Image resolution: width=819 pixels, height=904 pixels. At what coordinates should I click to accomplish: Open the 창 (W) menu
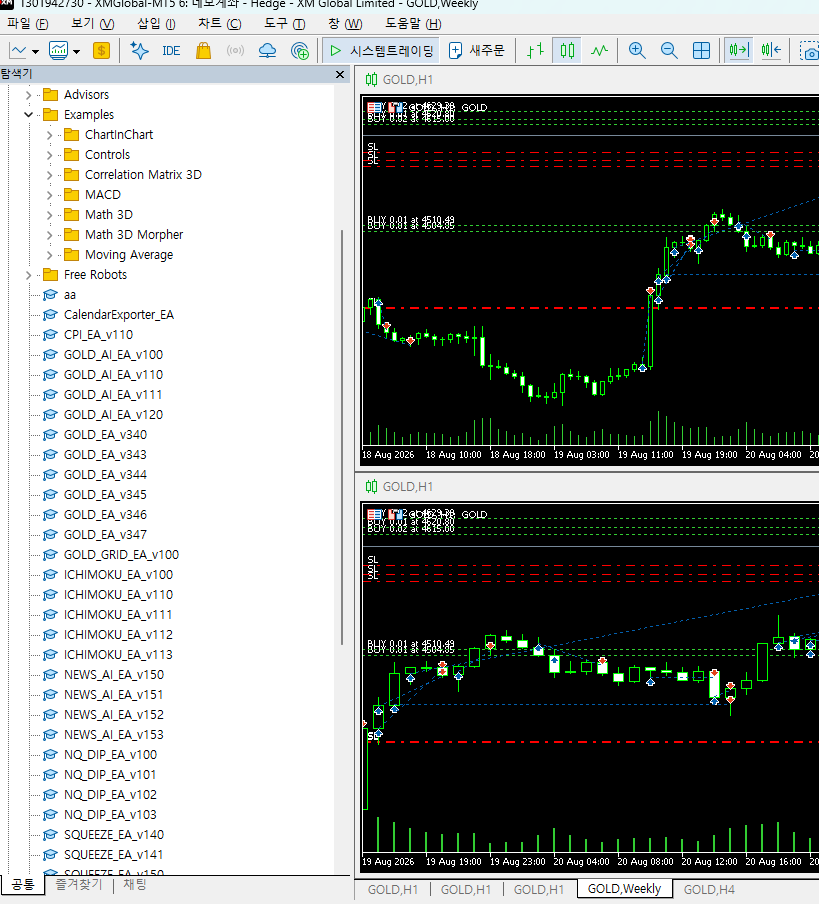pos(345,24)
